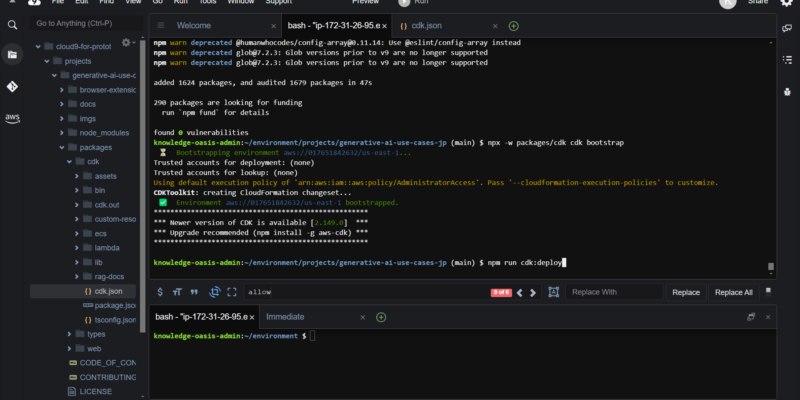The height and width of the screenshot is (400, 800).
Task: Expand the lambda folder
Action: [x=86, y=247]
